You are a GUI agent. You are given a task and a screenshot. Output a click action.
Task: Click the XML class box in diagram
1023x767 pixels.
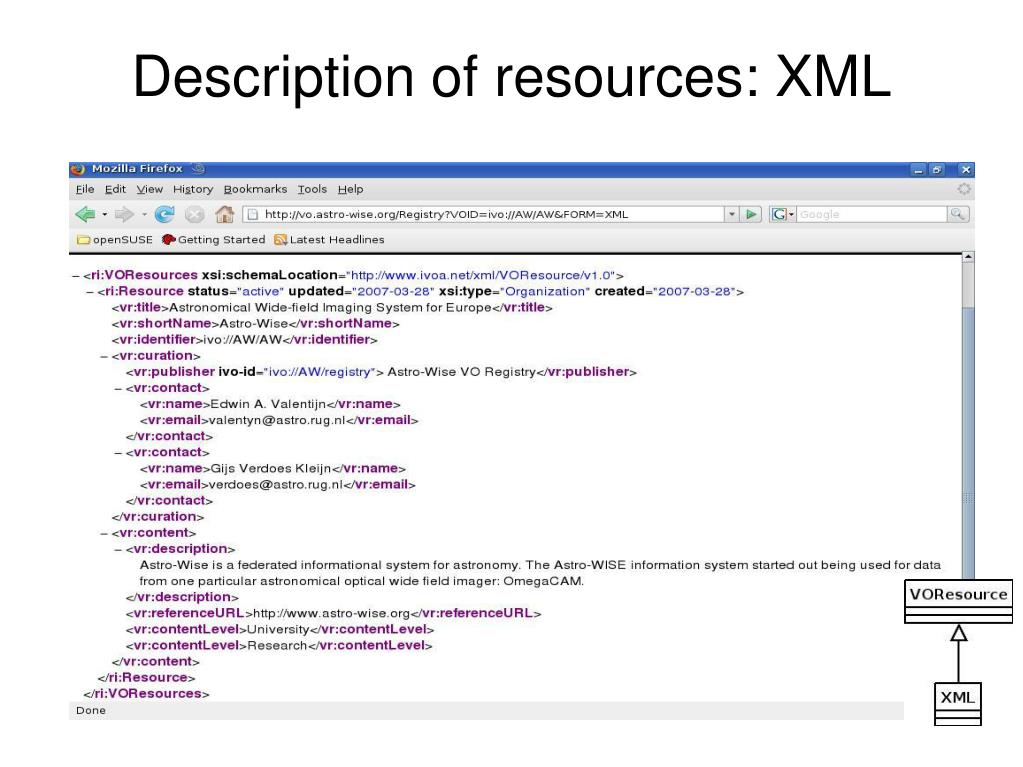click(957, 704)
